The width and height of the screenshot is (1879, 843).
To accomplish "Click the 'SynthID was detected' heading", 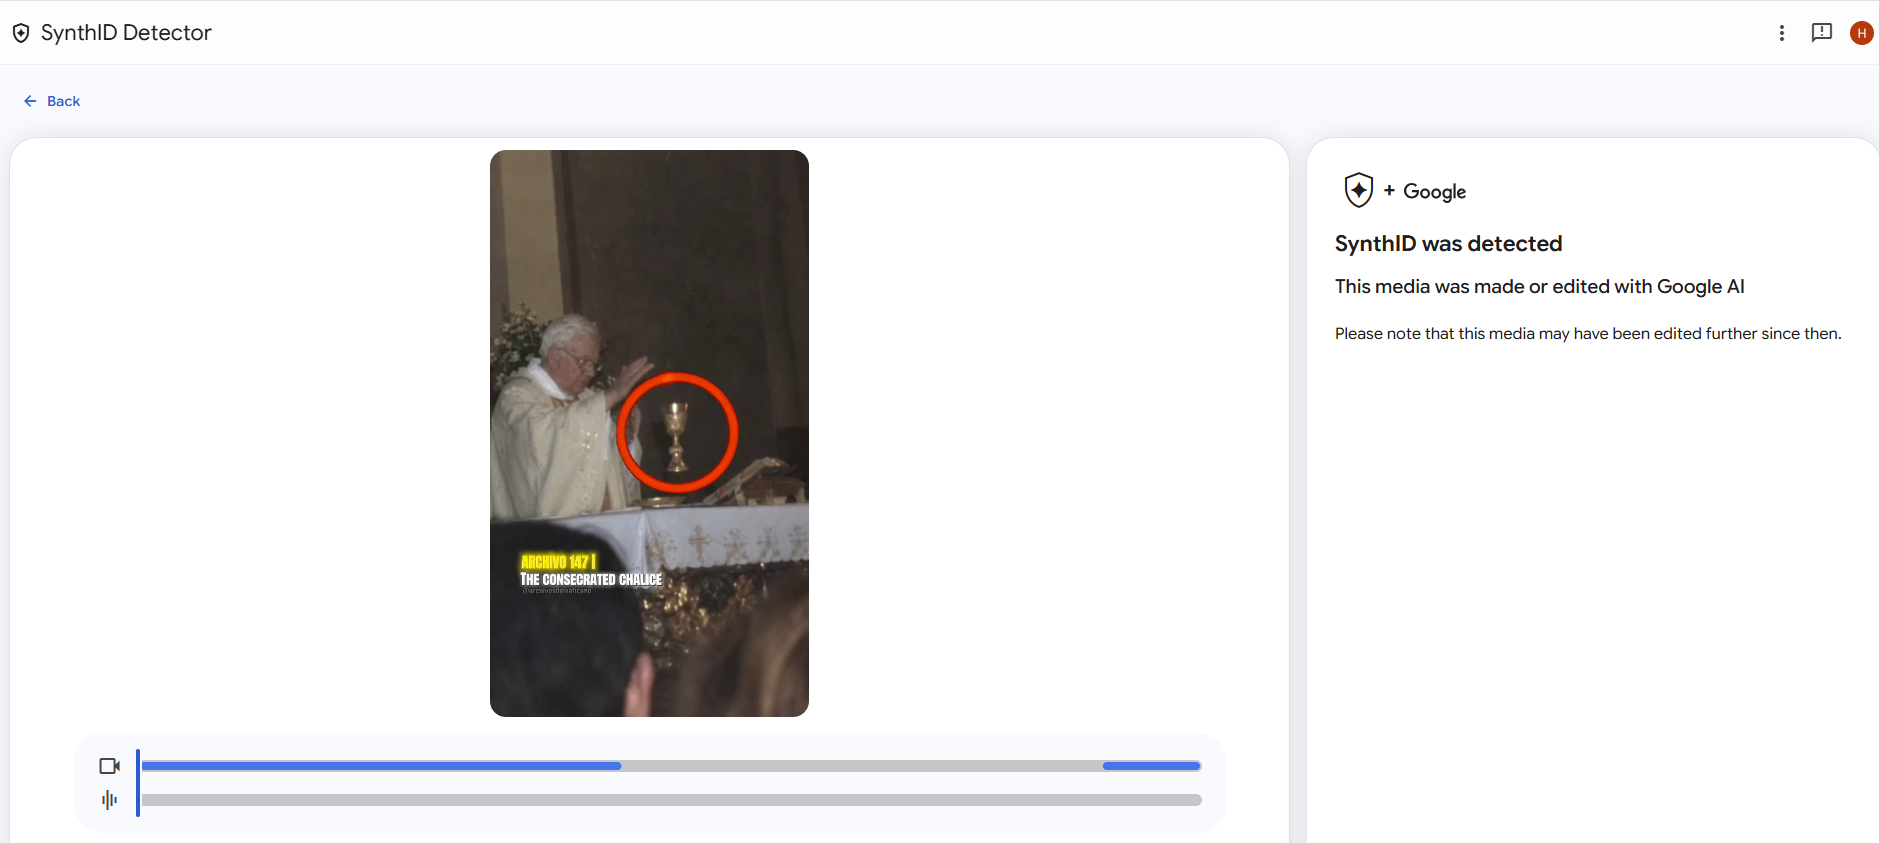I will click(x=1448, y=244).
